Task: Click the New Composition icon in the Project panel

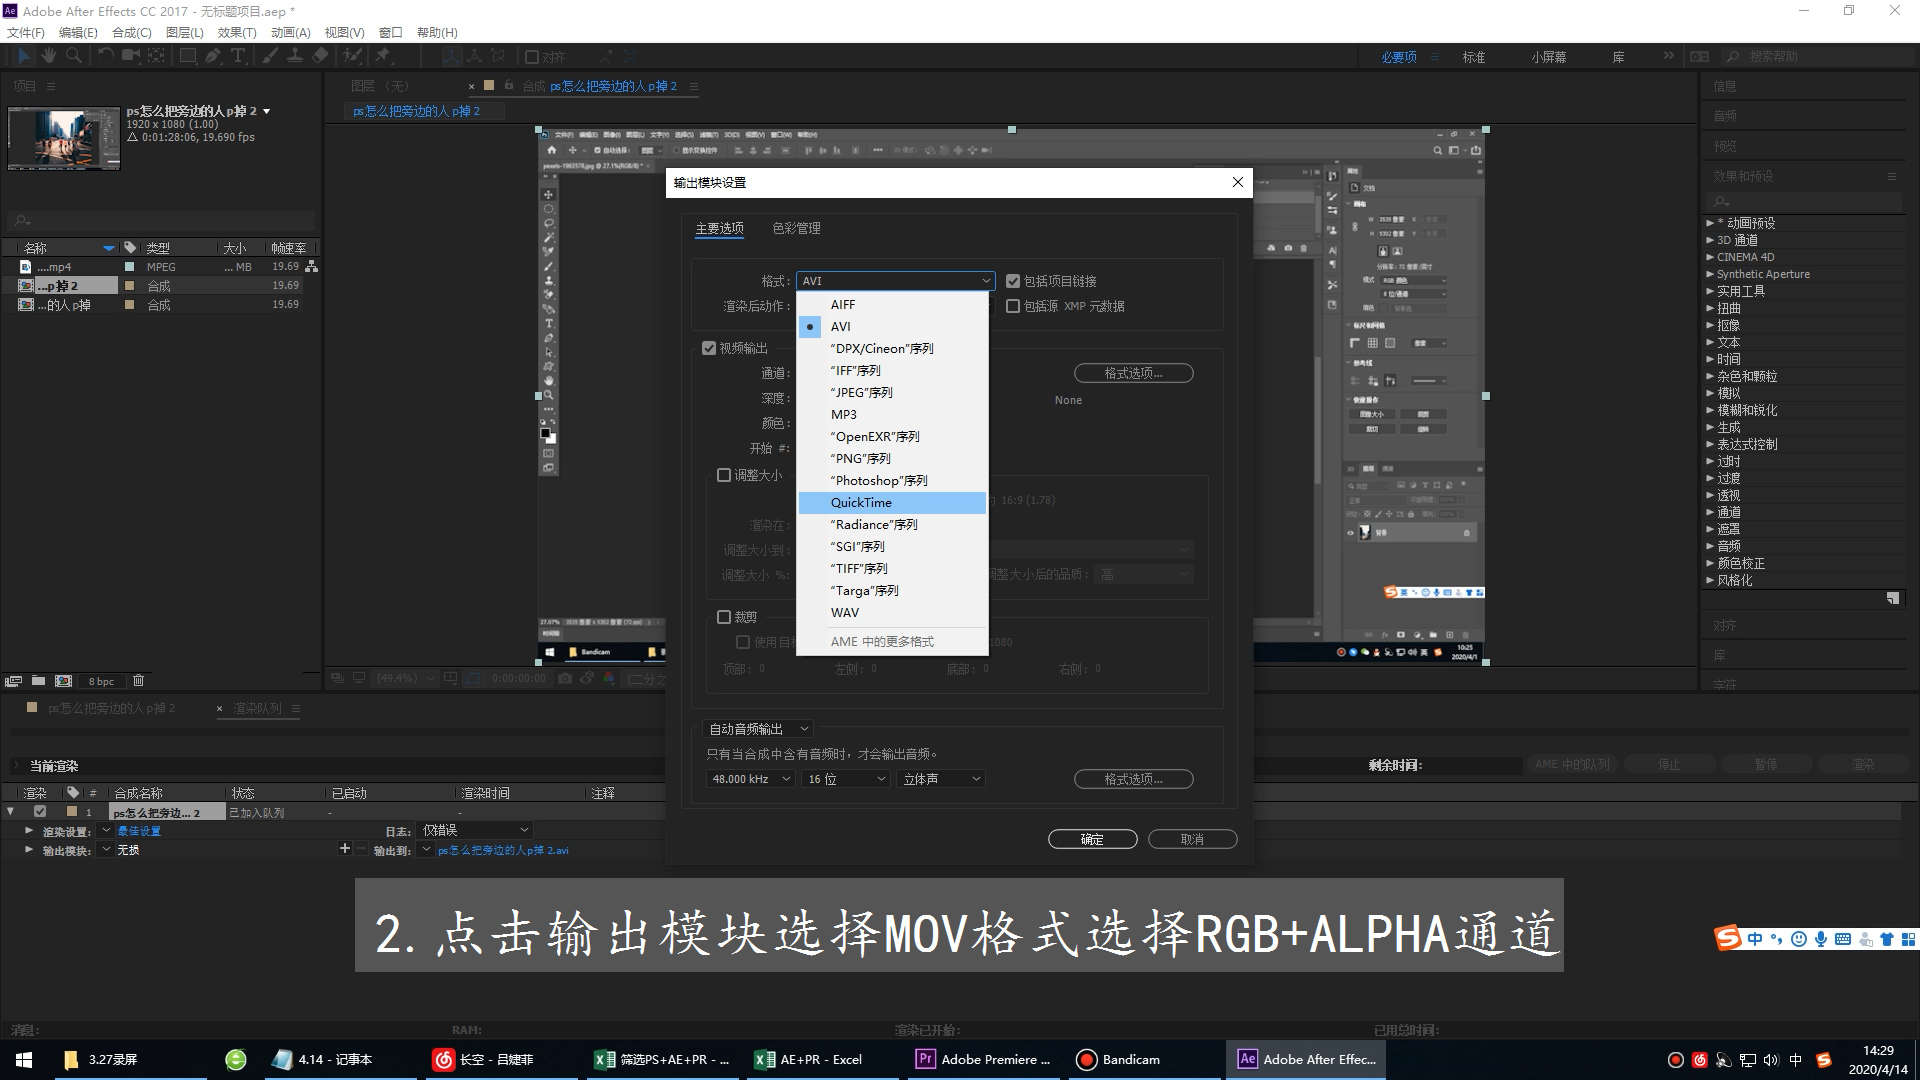Action: [63, 681]
